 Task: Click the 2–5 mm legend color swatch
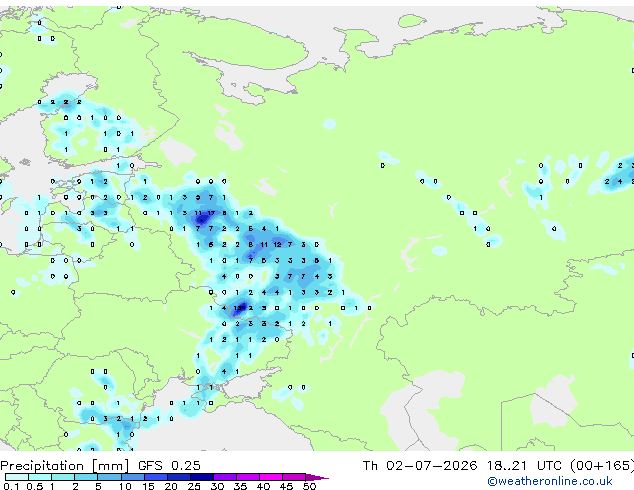pos(86,477)
